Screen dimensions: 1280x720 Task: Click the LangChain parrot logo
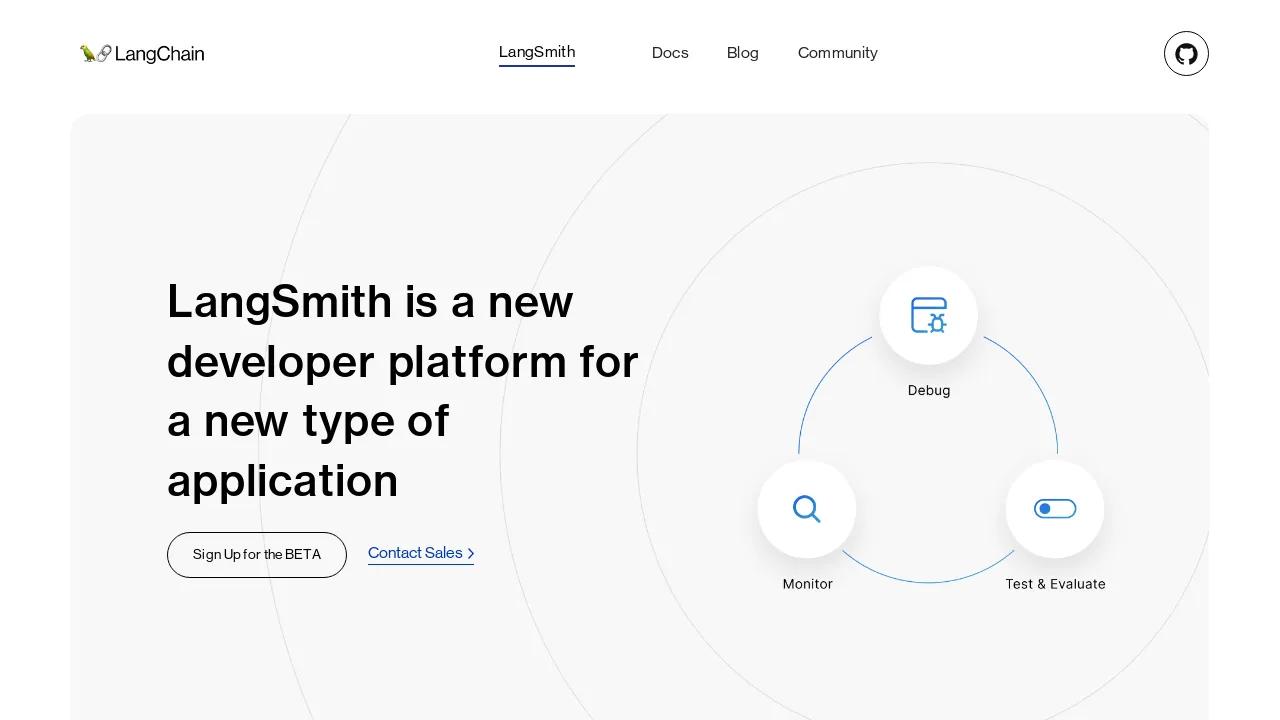[142, 54]
